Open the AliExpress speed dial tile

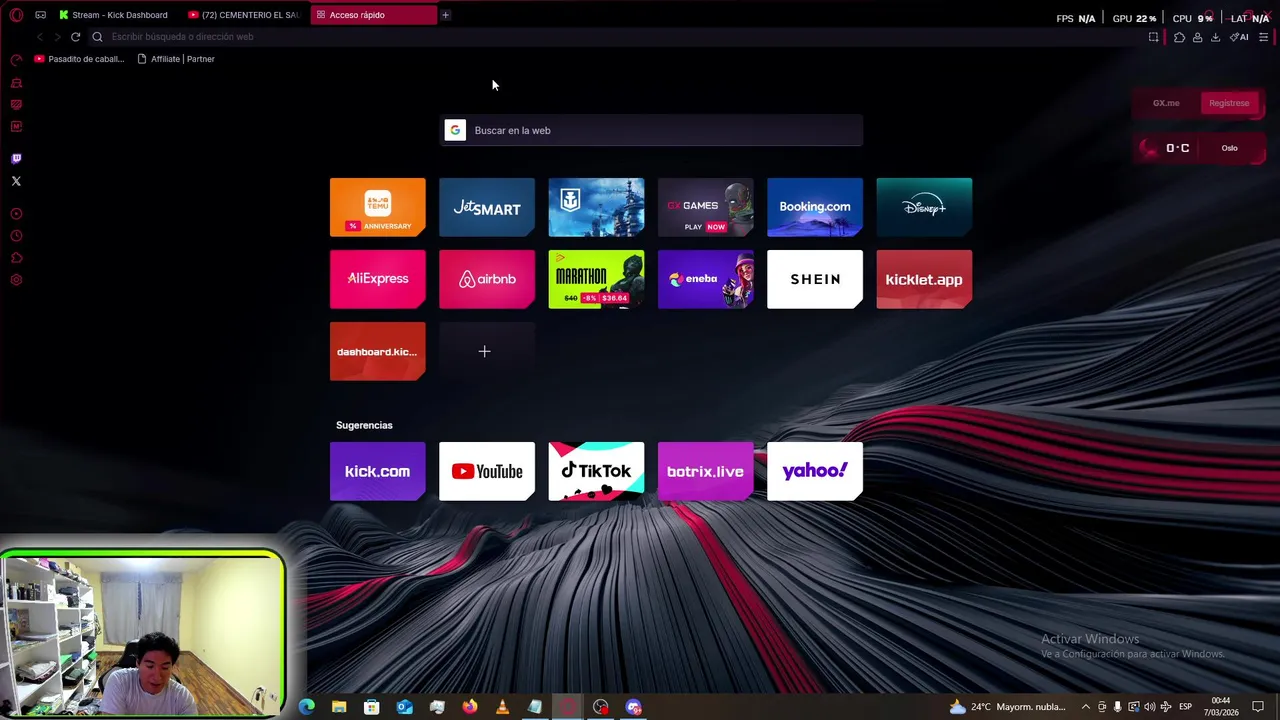click(x=377, y=279)
